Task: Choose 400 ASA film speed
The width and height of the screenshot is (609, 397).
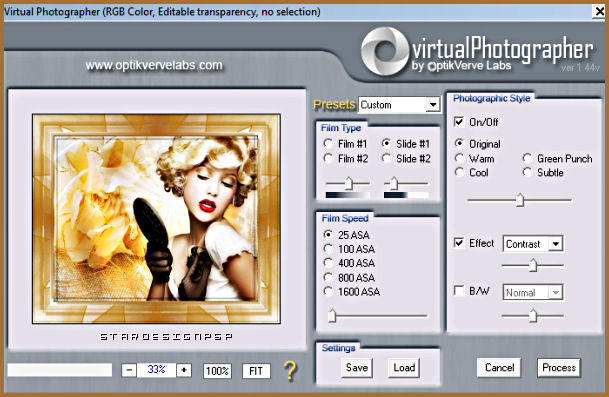Action: click(x=328, y=263)
